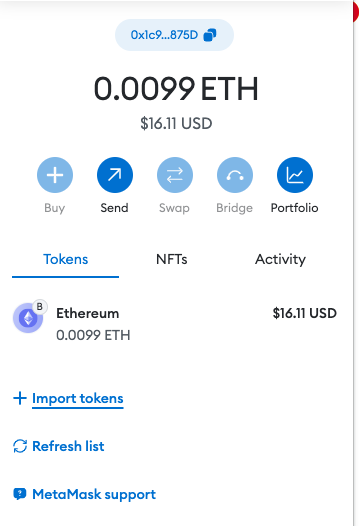
Task: Open the Portfolio chart icon
Action: pos(295,175)
